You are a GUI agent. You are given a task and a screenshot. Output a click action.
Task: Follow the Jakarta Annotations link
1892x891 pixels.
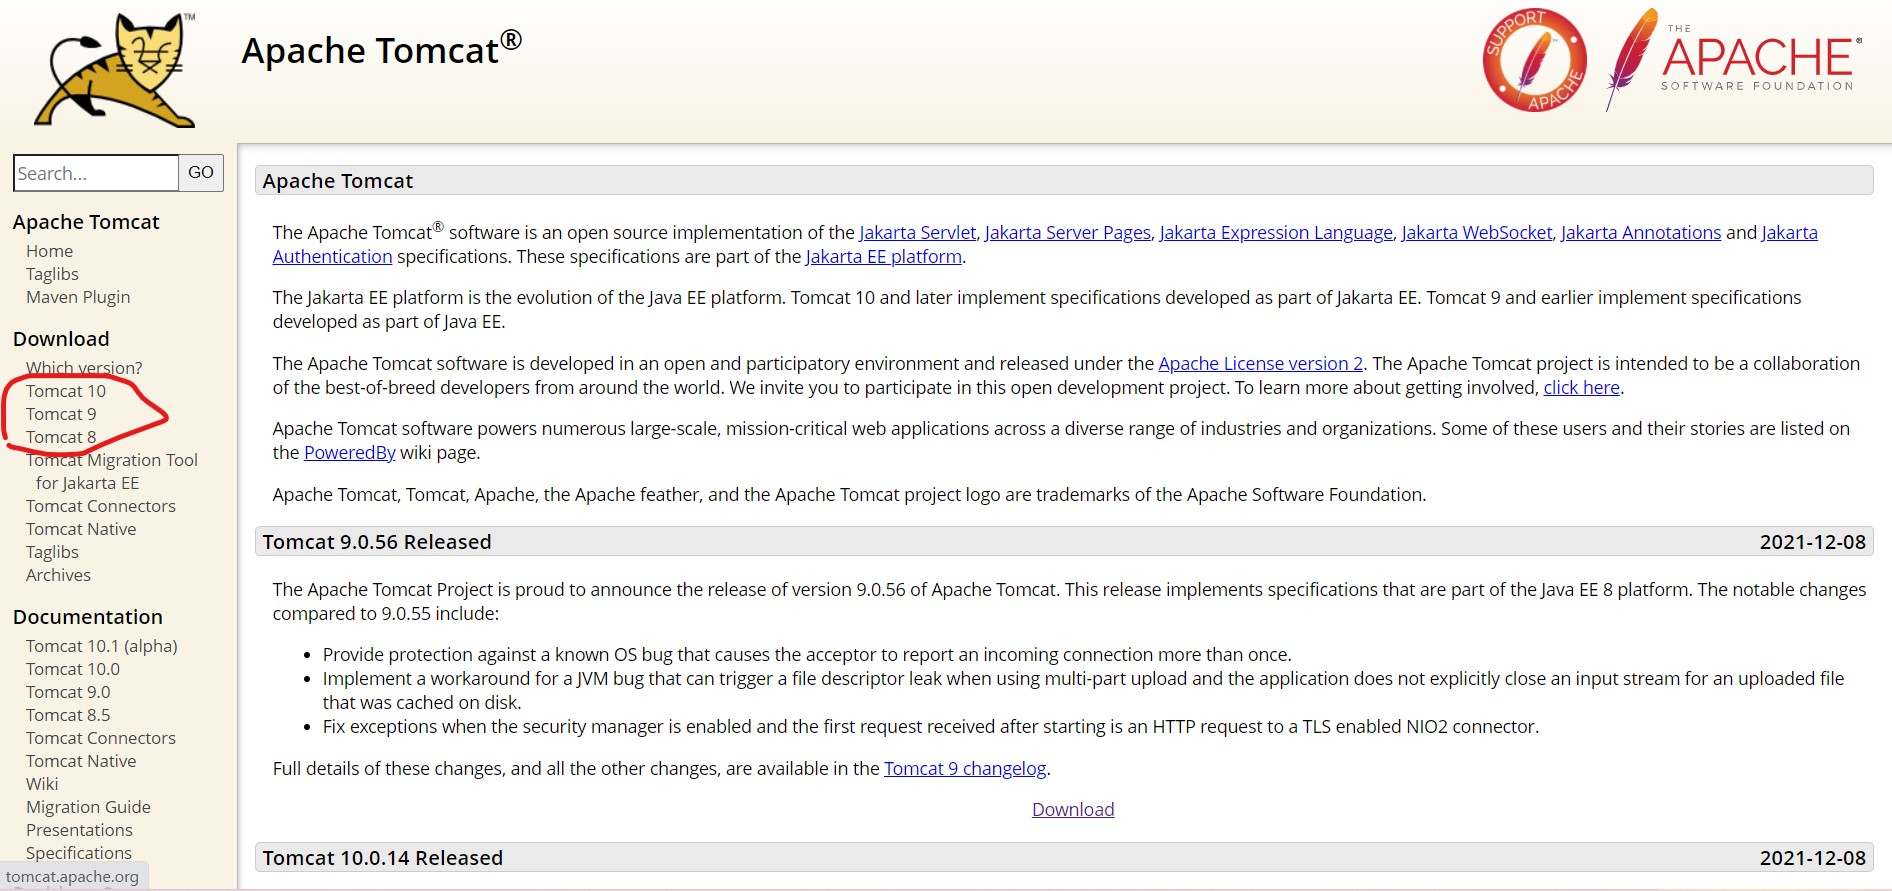tap(1641, 232)
